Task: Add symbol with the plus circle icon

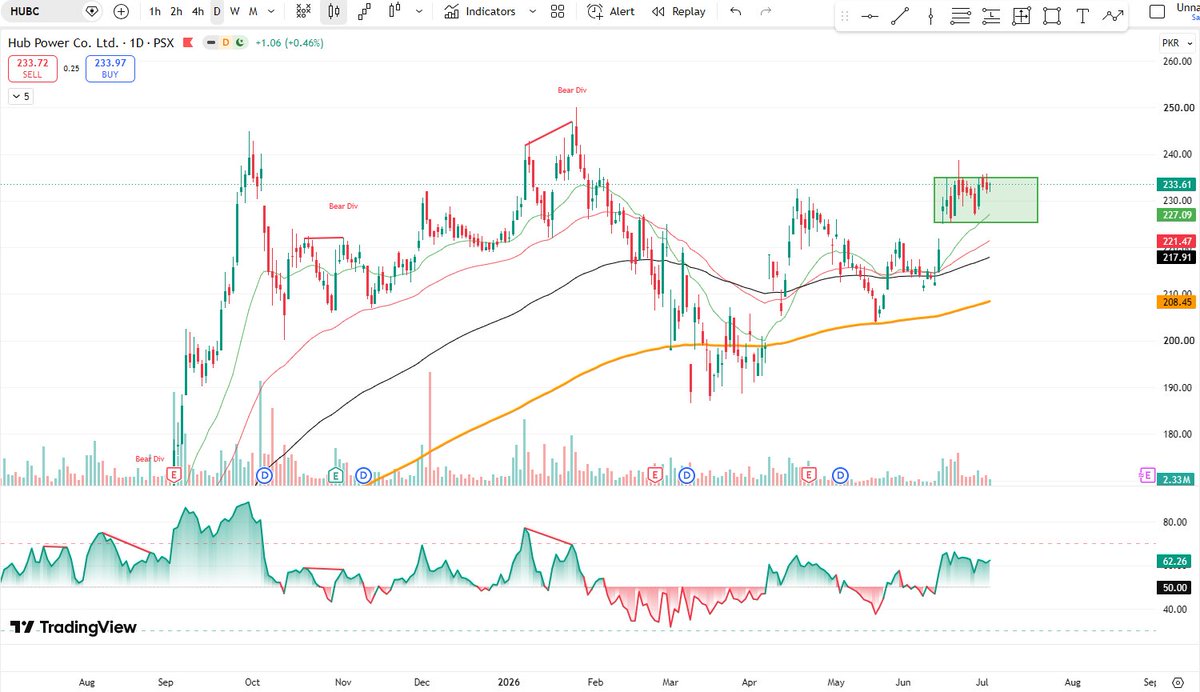Action: point(121,11)
